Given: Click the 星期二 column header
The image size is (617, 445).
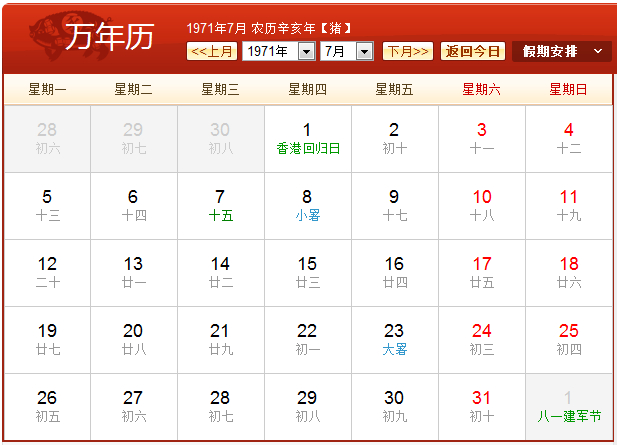Looking at the screenshot, I should point(133,89).
